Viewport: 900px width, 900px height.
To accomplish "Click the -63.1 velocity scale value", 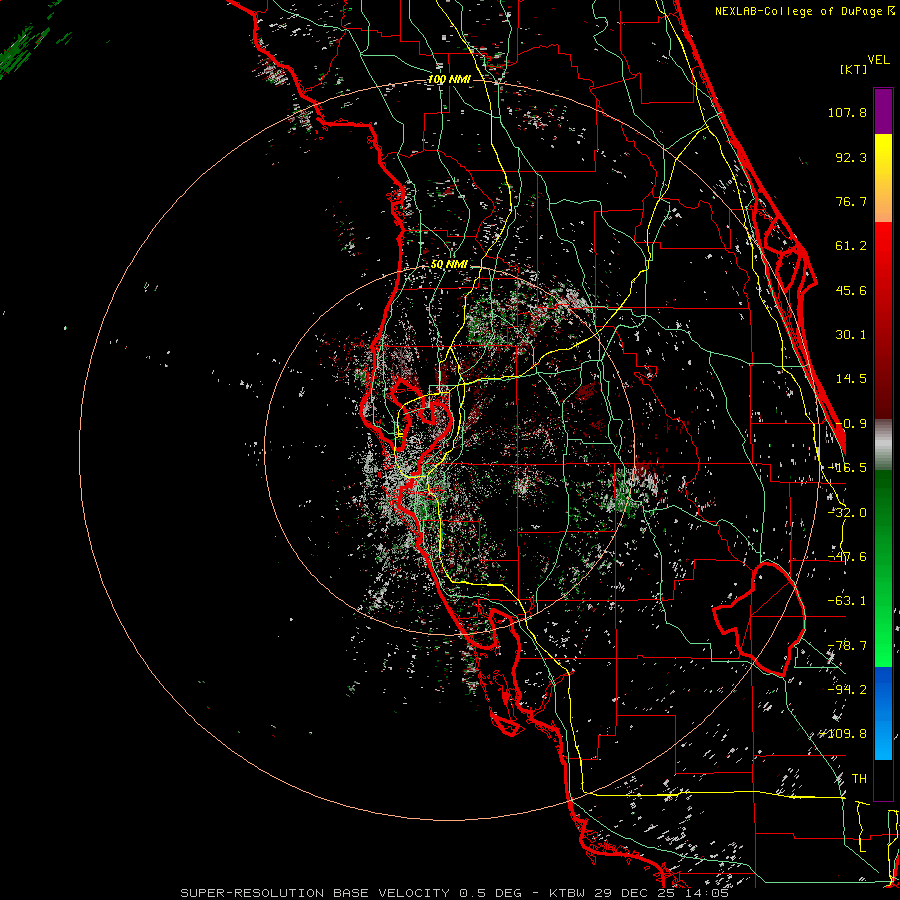I will pyautogui.click(x=847, y=601).
